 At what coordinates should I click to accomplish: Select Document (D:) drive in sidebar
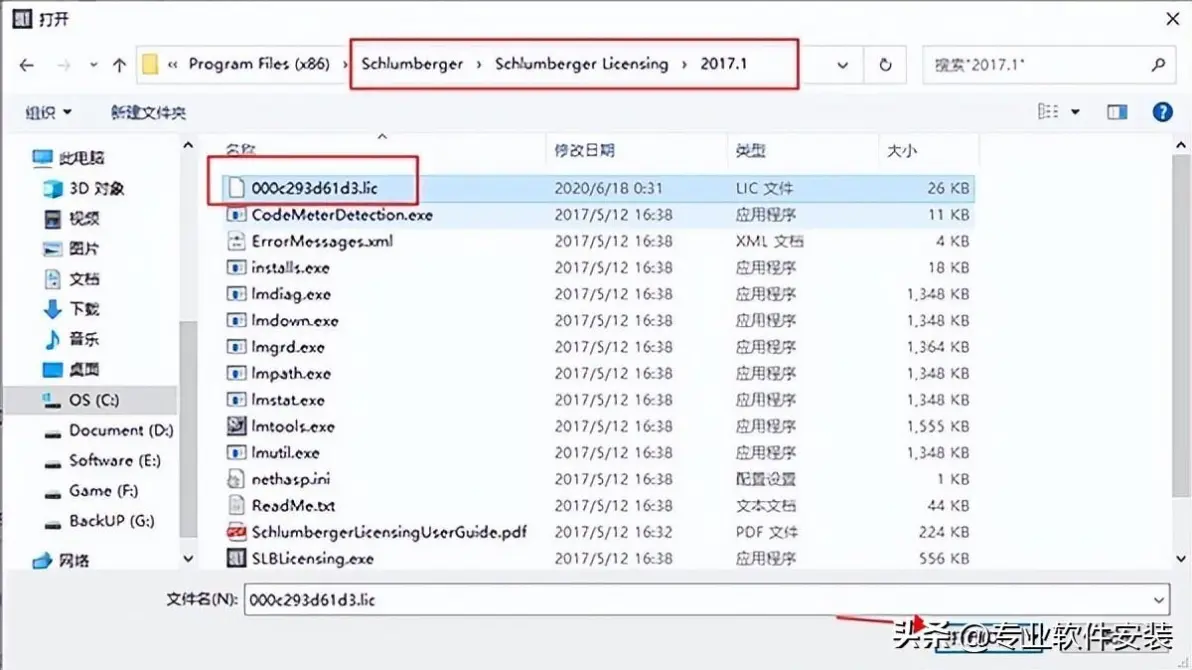pos(109,430)
